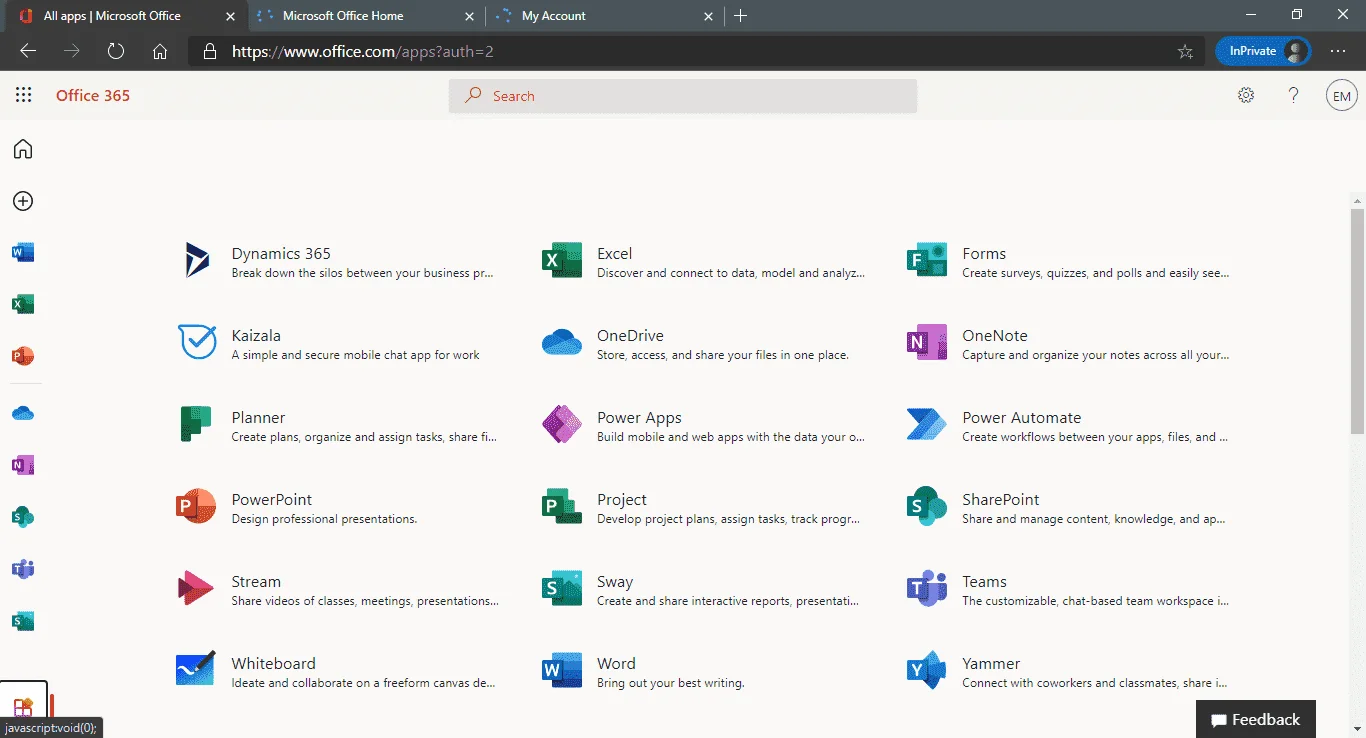The width and height of the screenshot is (1366, 738).
Task: Add this page to favorites
Action: [x=1185, y=52]
